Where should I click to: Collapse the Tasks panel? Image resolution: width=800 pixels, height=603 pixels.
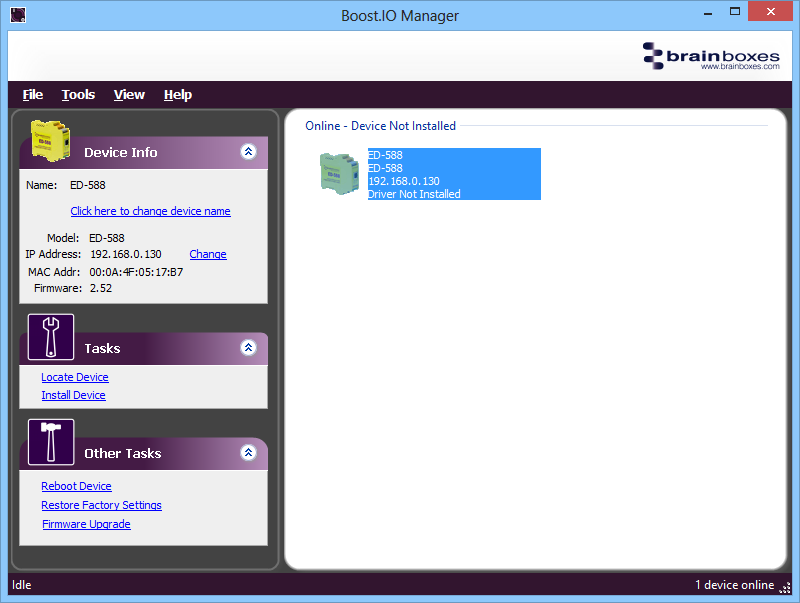248,347
